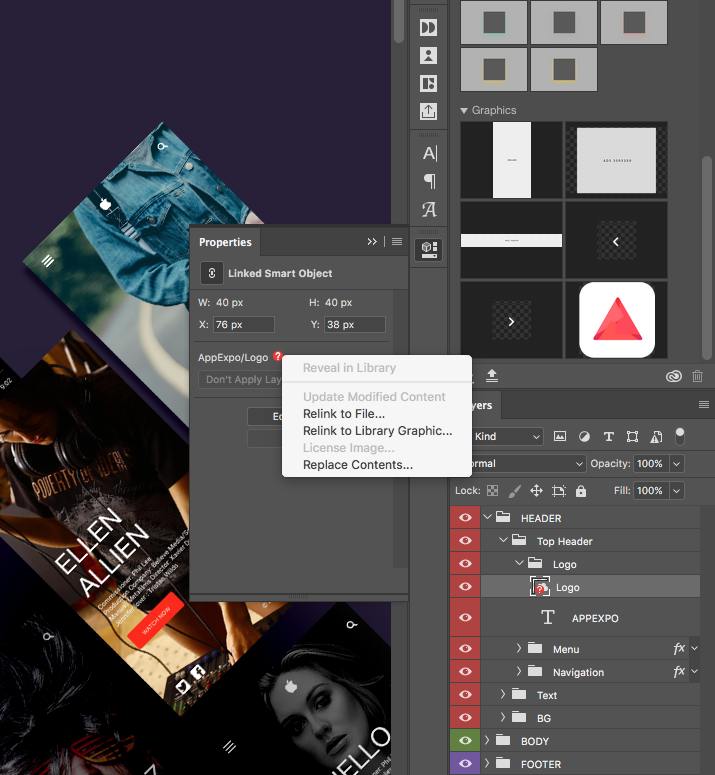Expand the Navigation group
Image resolution: width=715 pixels, height=775 pixels.
519,671
